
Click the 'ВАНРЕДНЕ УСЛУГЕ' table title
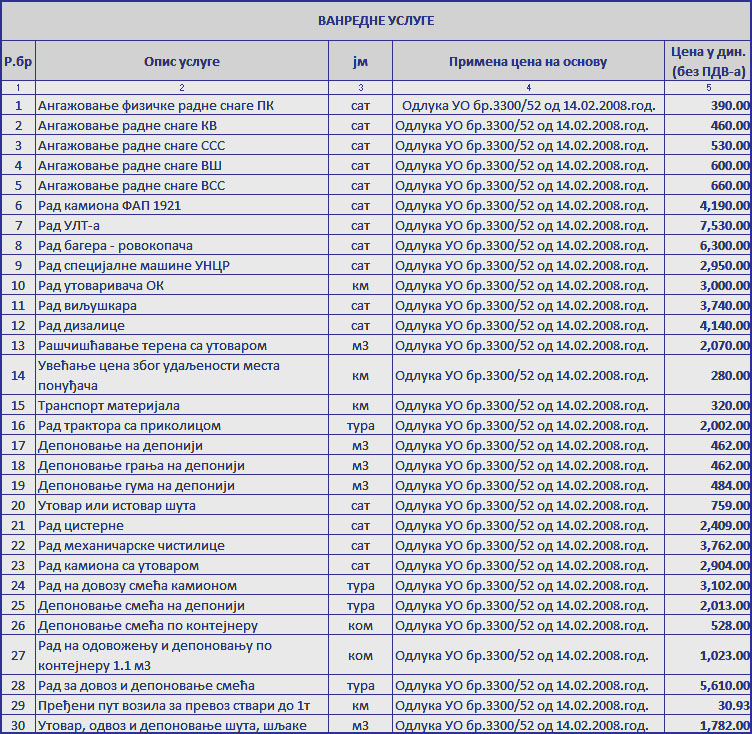pyautogui.click(x=376, y=21)
